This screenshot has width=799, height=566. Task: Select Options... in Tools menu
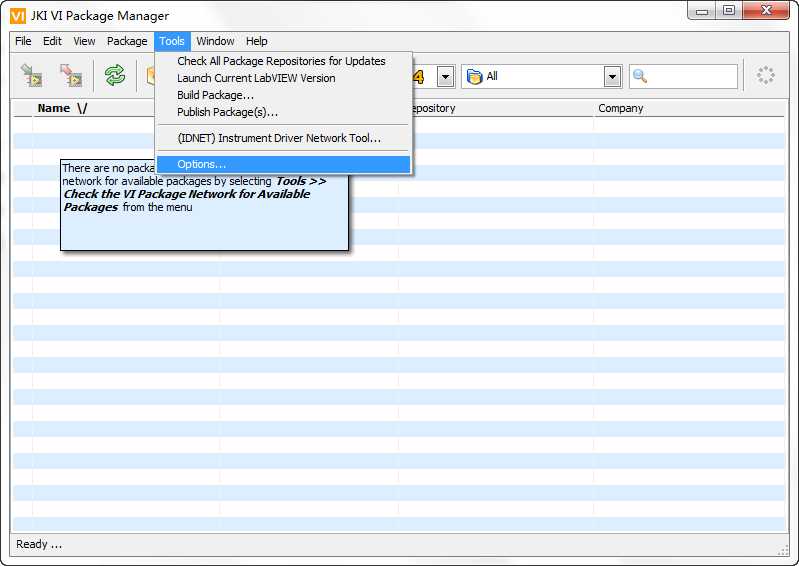click(283, 165)
